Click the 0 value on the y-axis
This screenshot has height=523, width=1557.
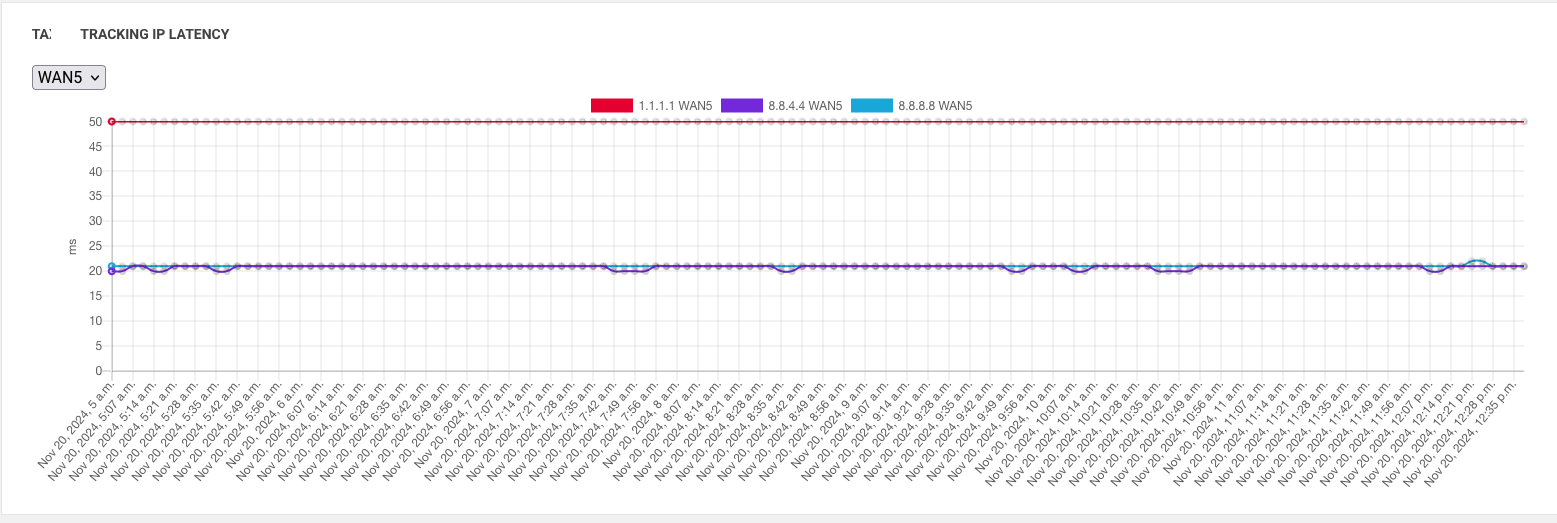(98, 371)
